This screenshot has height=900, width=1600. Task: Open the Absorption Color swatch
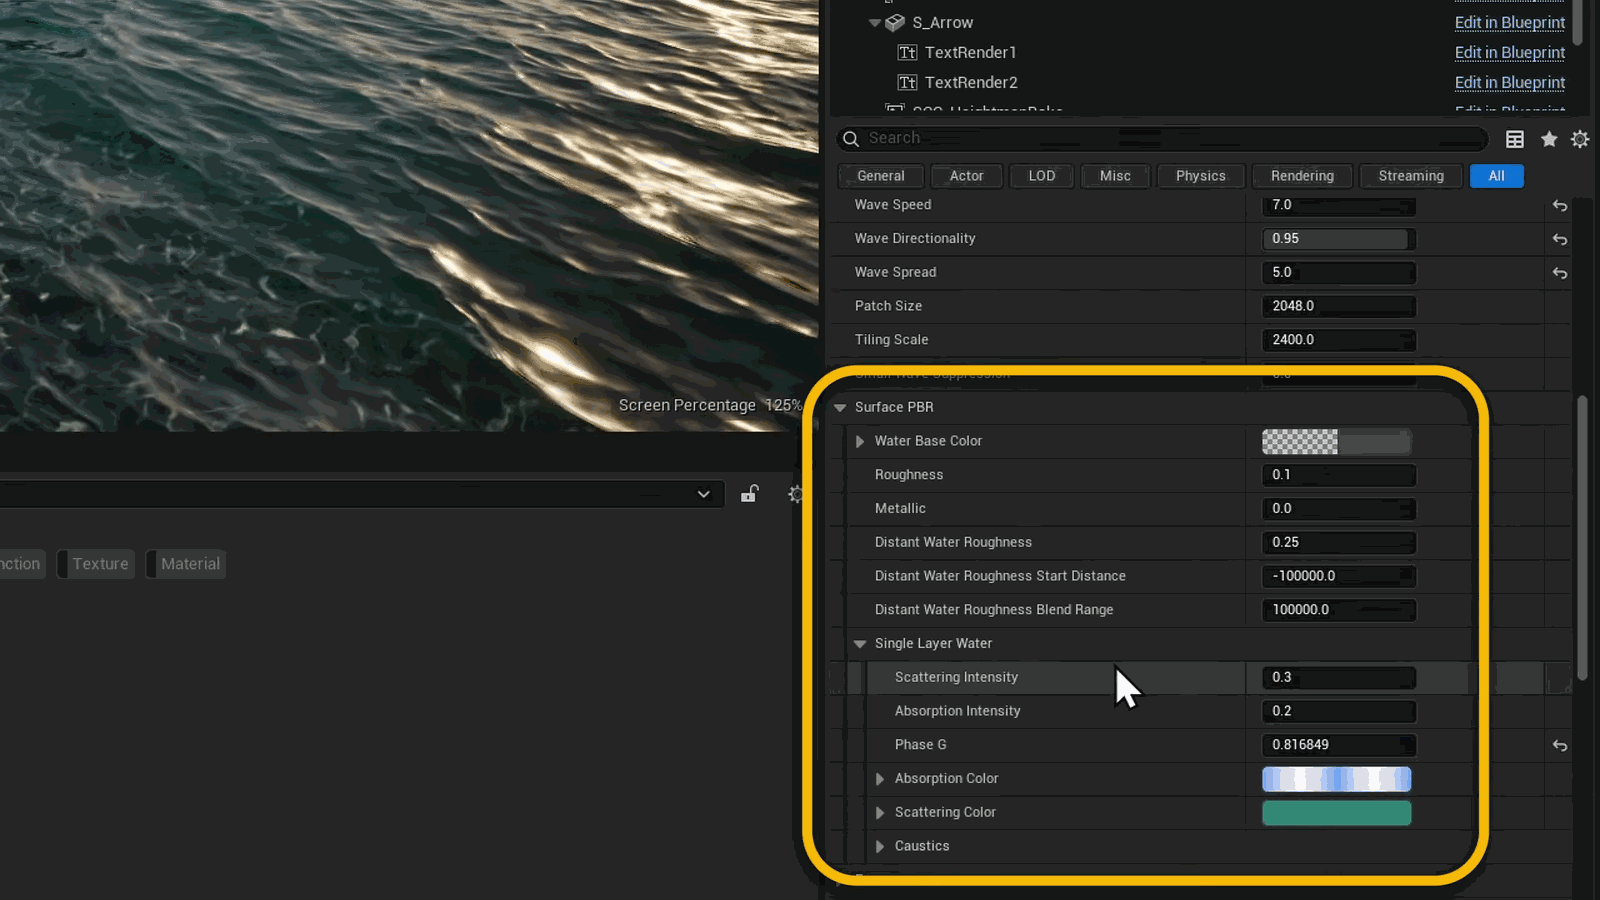pos(1337,779)
